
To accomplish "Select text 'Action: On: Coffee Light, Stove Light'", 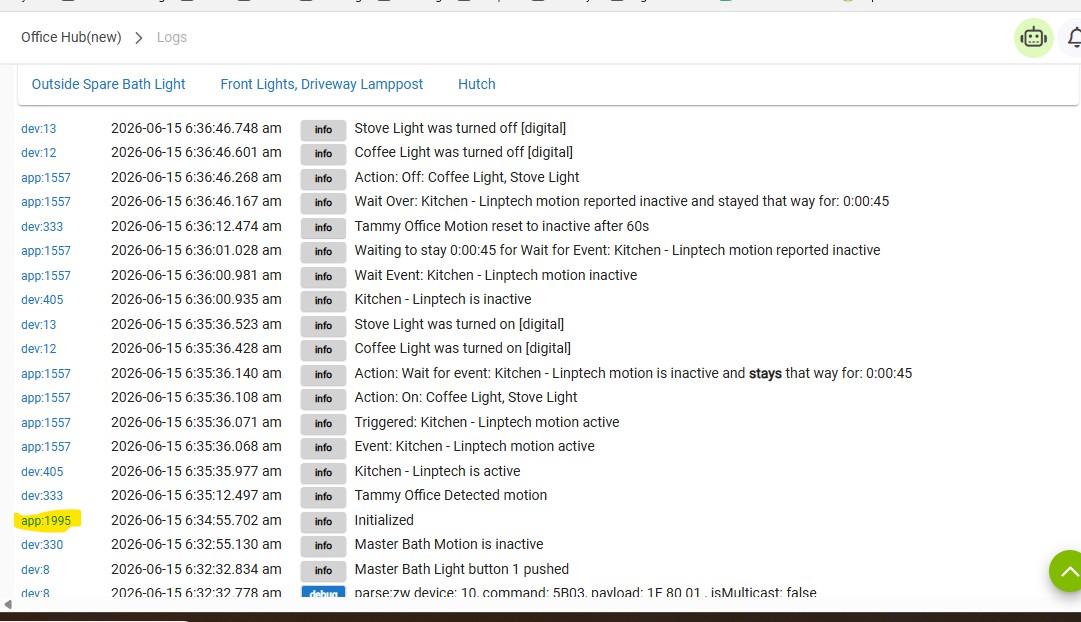I will [x=466, y=397].
